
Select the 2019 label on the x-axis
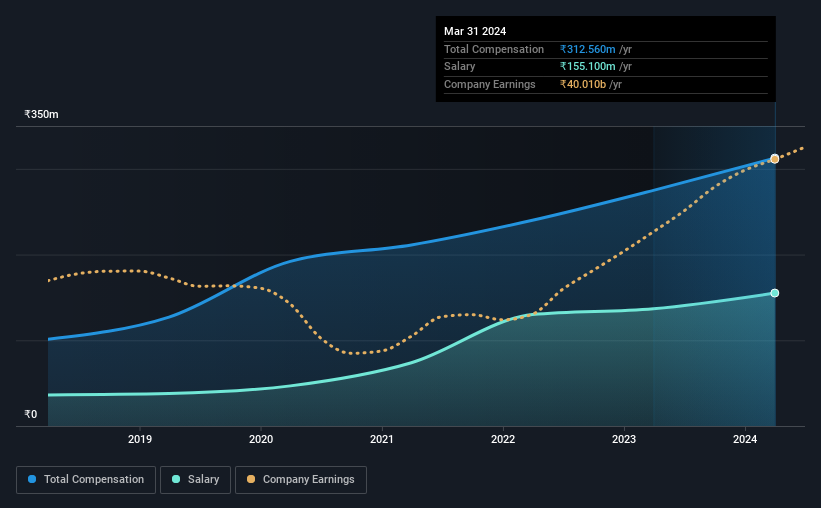pyautogui.click(x=140, y=439)
